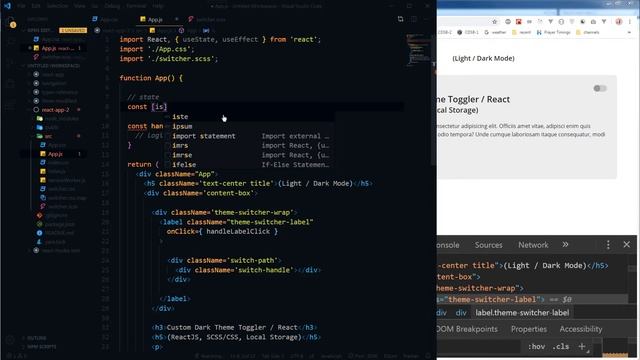Image resolution: width=640 pixels, height=360 pixels.
Task: Click the 'Light / Dark Mode' page heading
Action: click(483, 58)
